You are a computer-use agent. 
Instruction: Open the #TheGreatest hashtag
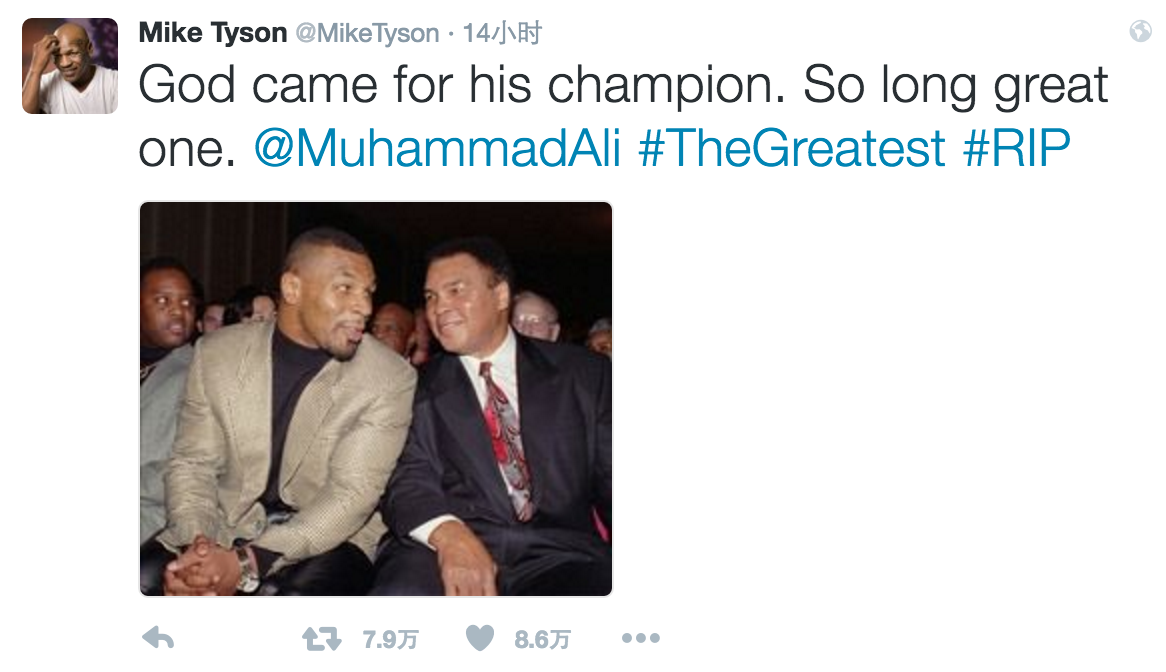(792, 149)
